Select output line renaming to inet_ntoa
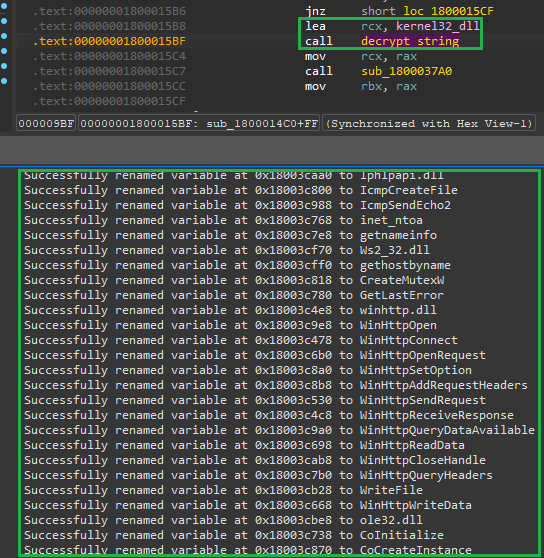Screen dimensions: 544x558 coord(223,220)
